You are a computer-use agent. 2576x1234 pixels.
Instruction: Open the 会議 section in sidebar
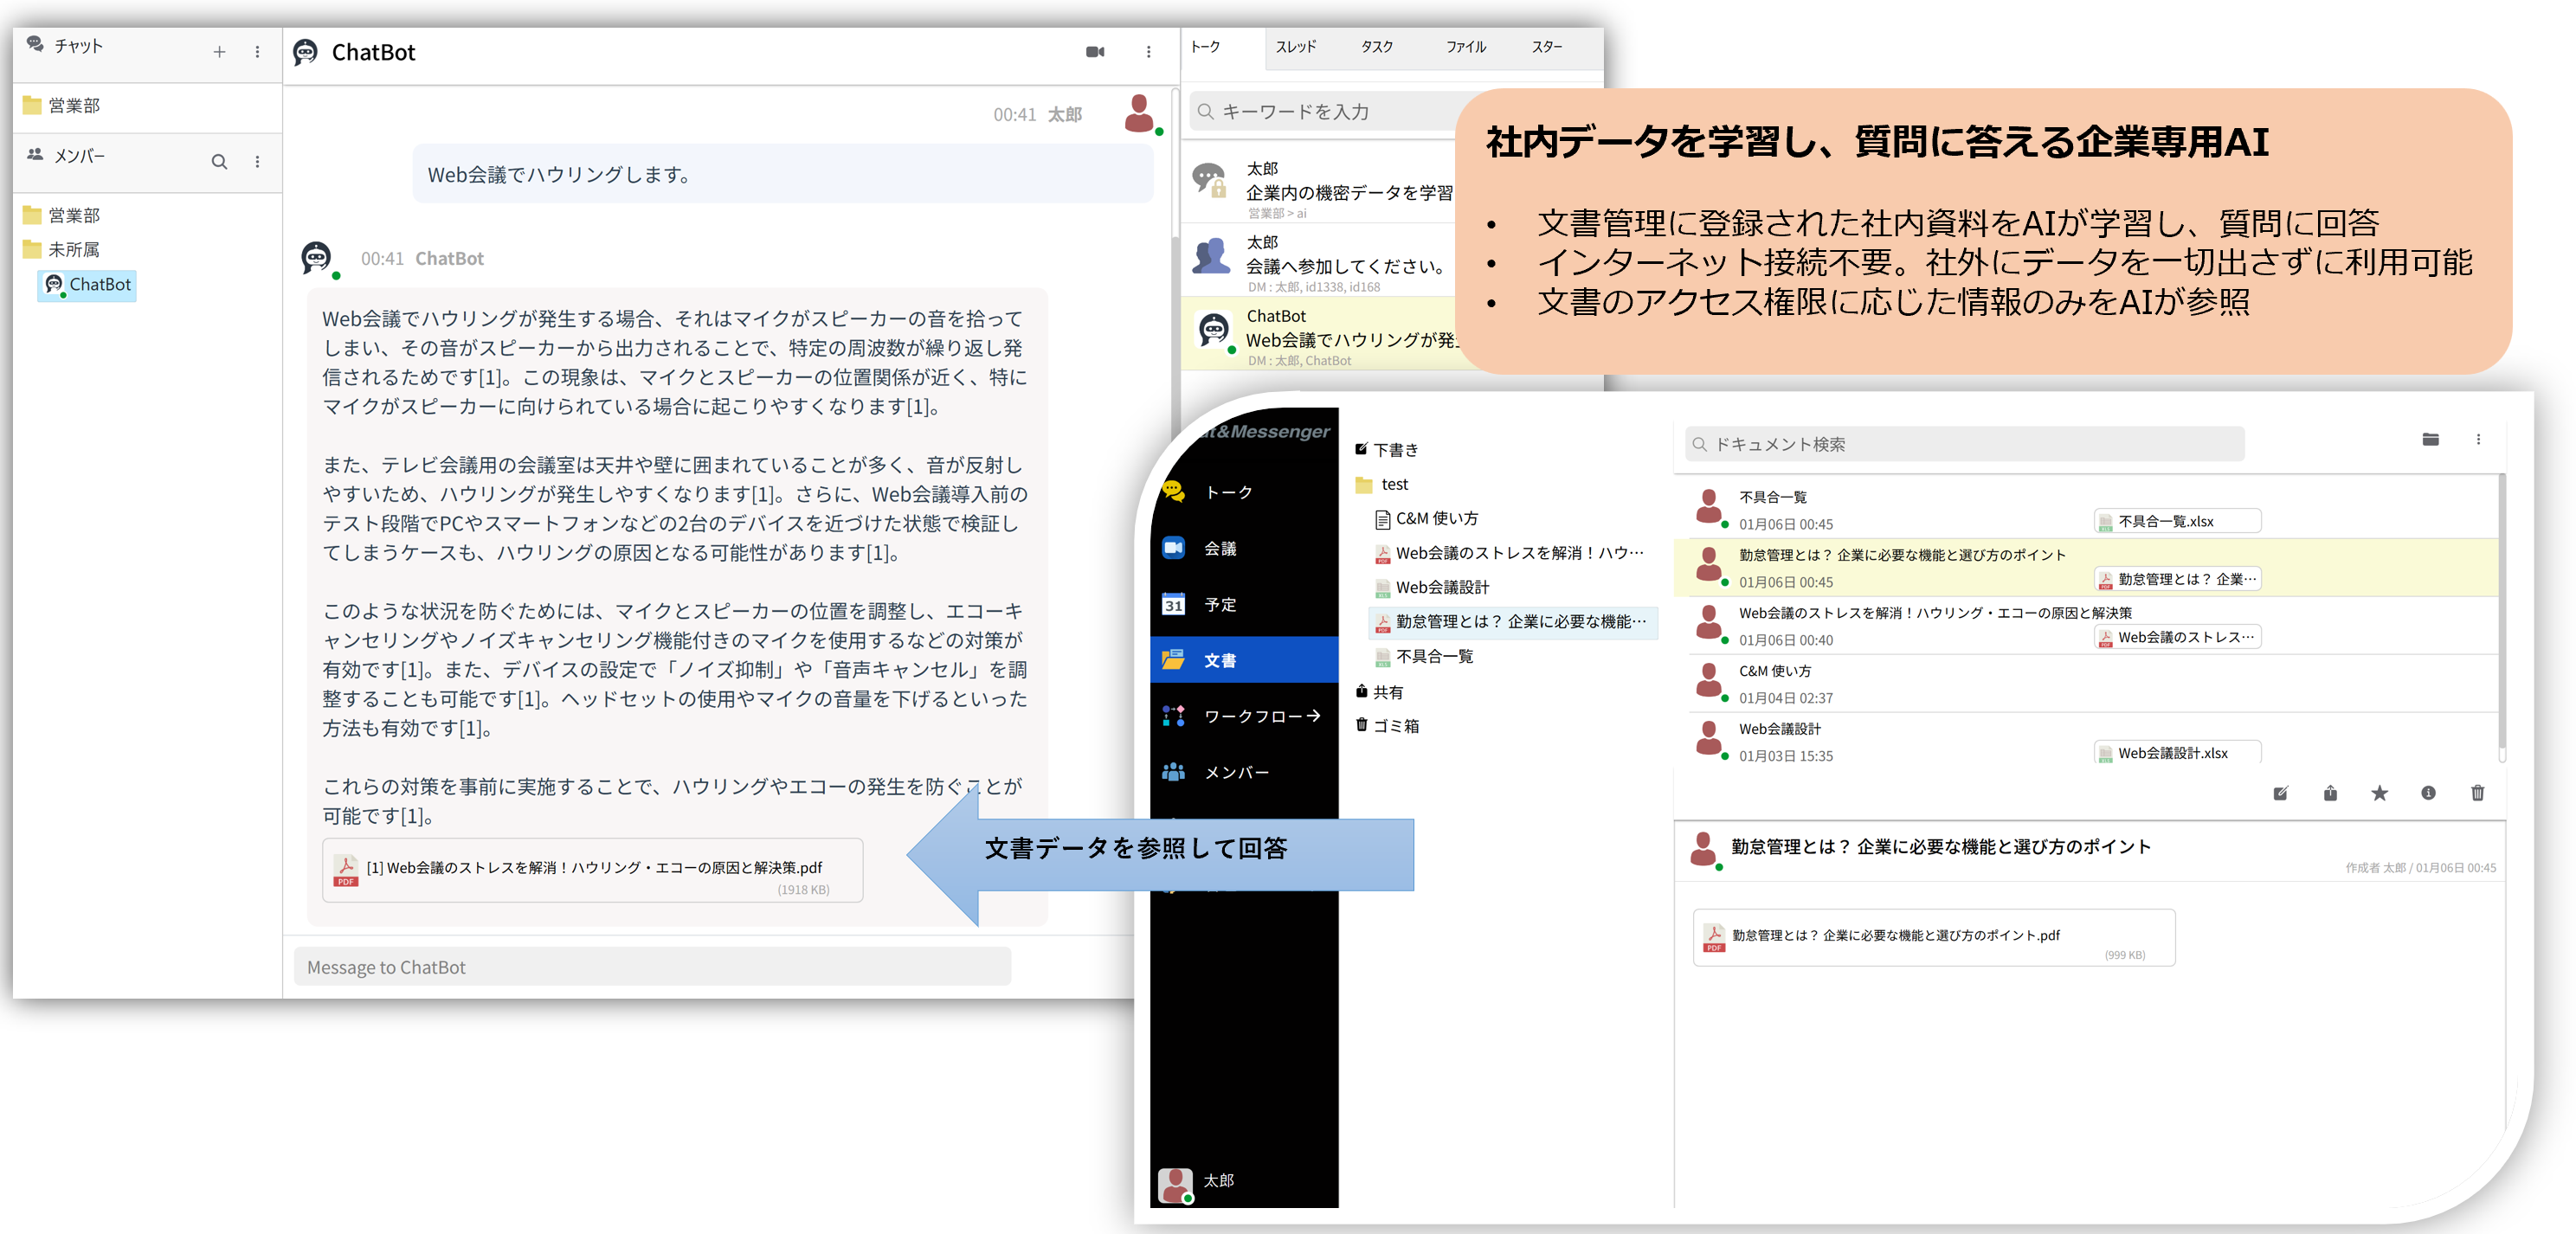pos(1220,548)
